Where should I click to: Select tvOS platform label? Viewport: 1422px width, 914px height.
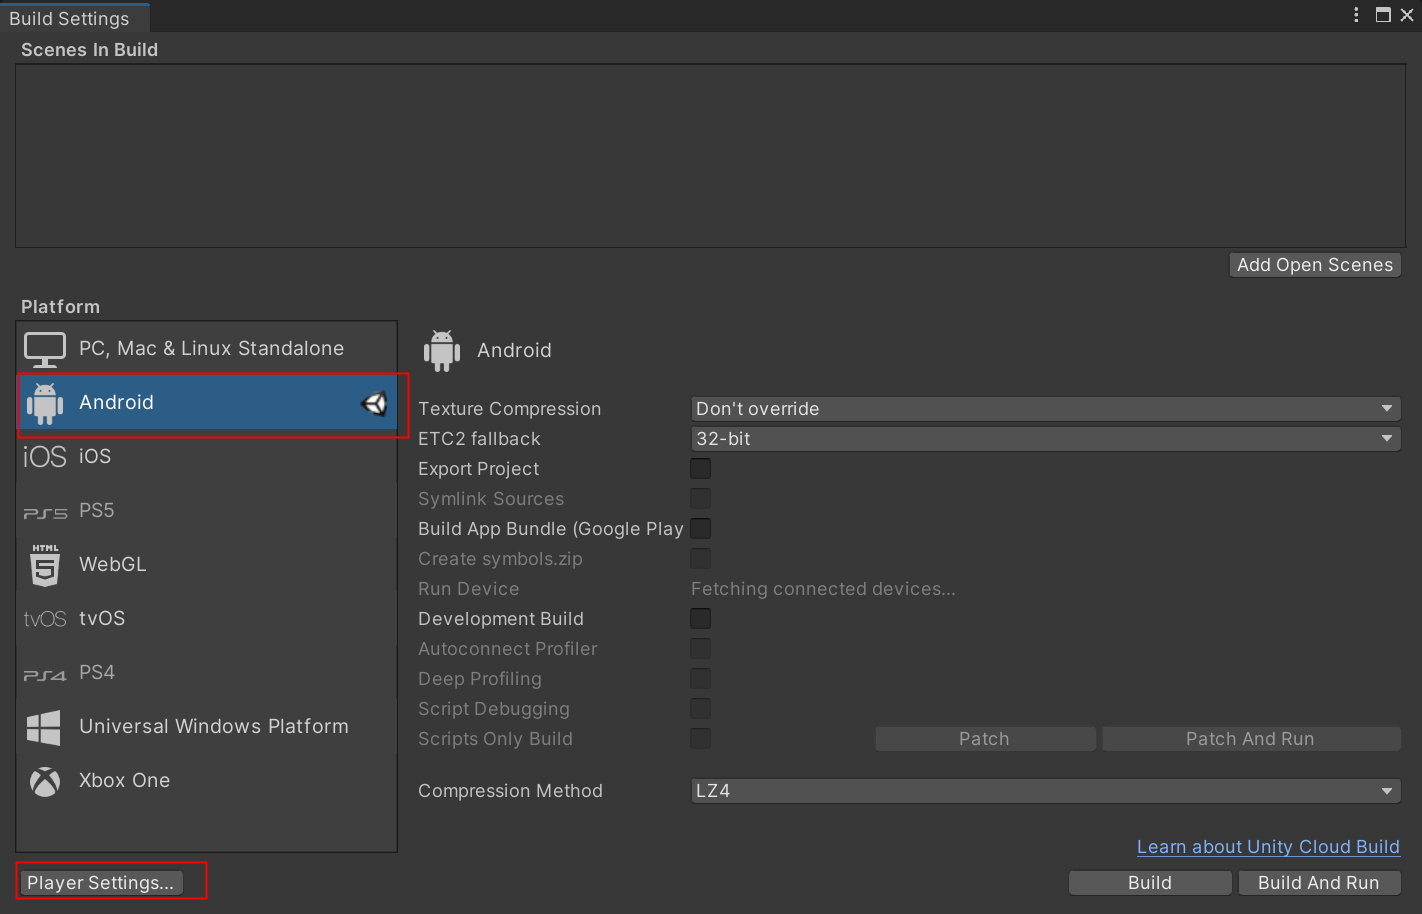coord(102,618)
